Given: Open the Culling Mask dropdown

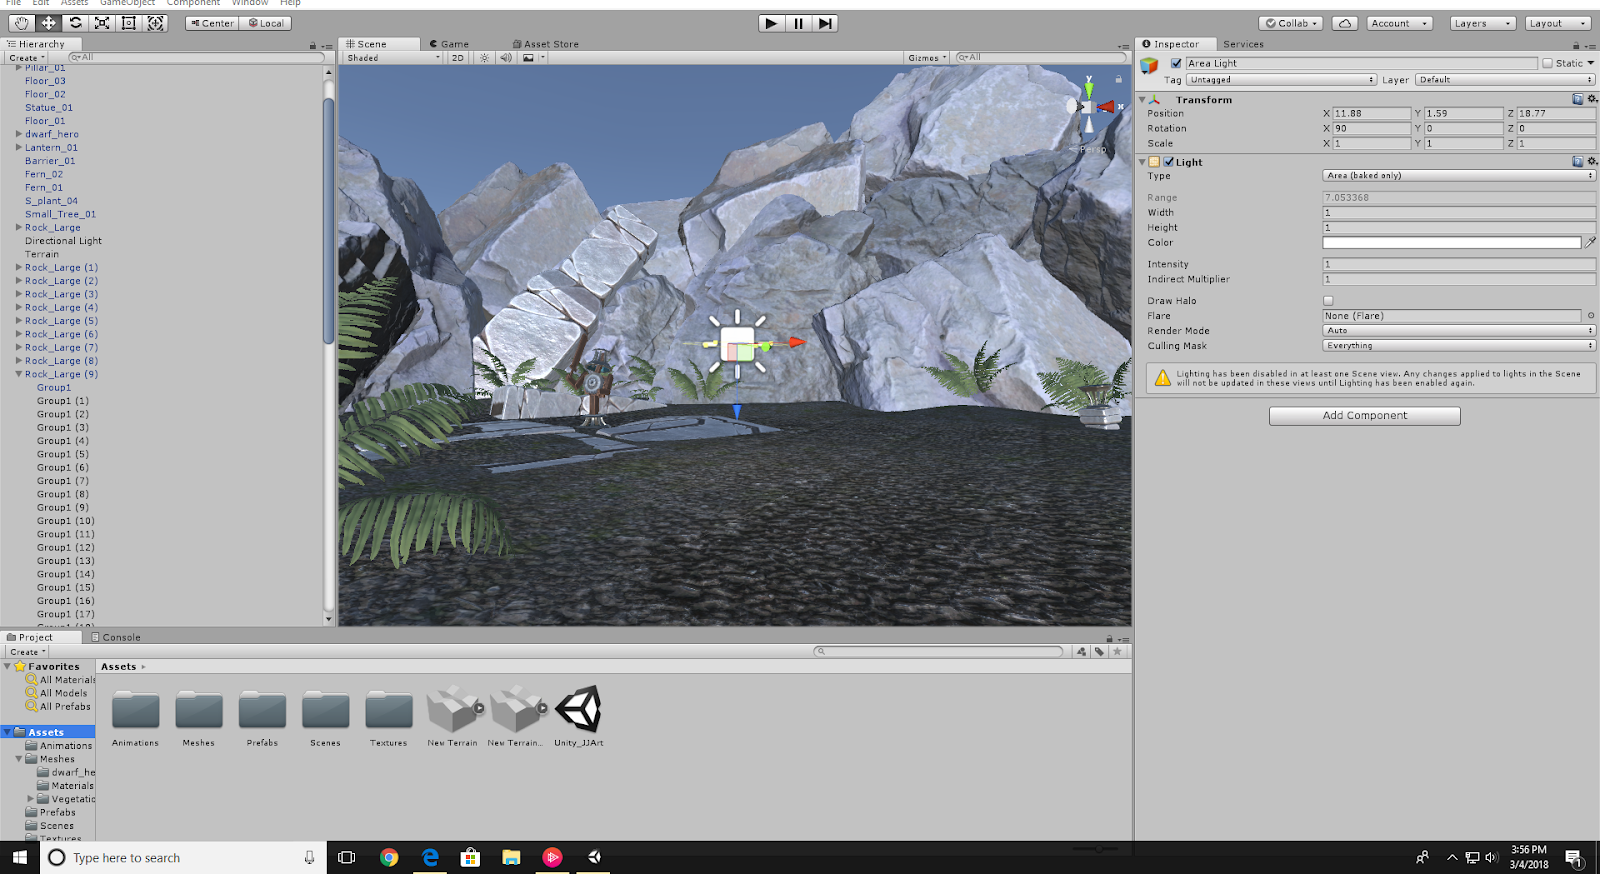Looking at the screenshot, I should [x=1459, y=345].
